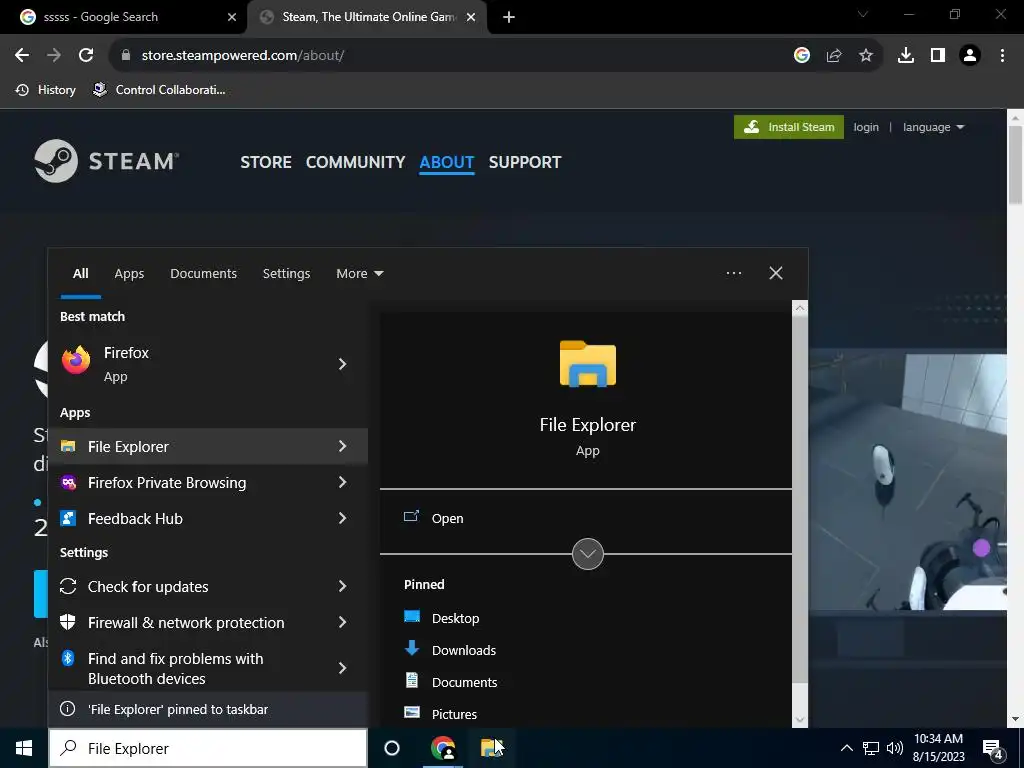This screenshot has width=1024, height=768.
Task: Switch to Settings search filter
Action: pos(286,274)
